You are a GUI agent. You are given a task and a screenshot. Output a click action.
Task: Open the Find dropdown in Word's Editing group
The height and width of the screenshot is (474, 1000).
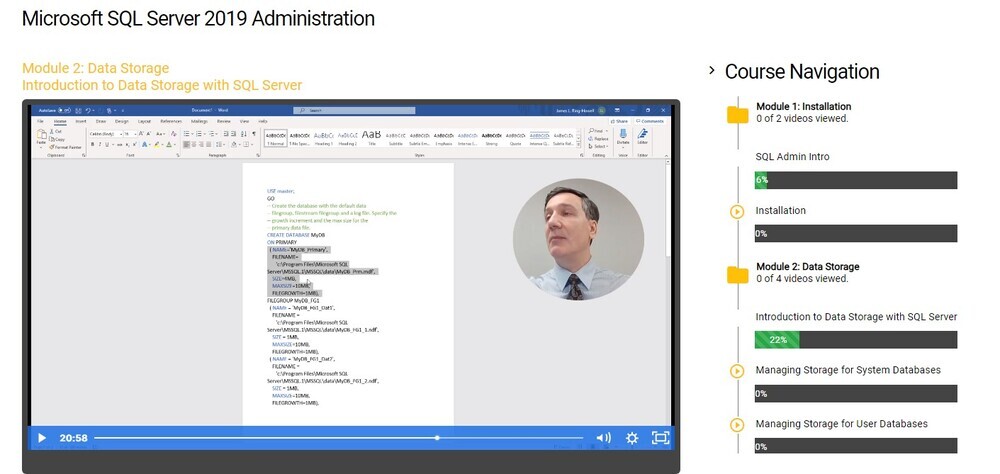point(607,131)
